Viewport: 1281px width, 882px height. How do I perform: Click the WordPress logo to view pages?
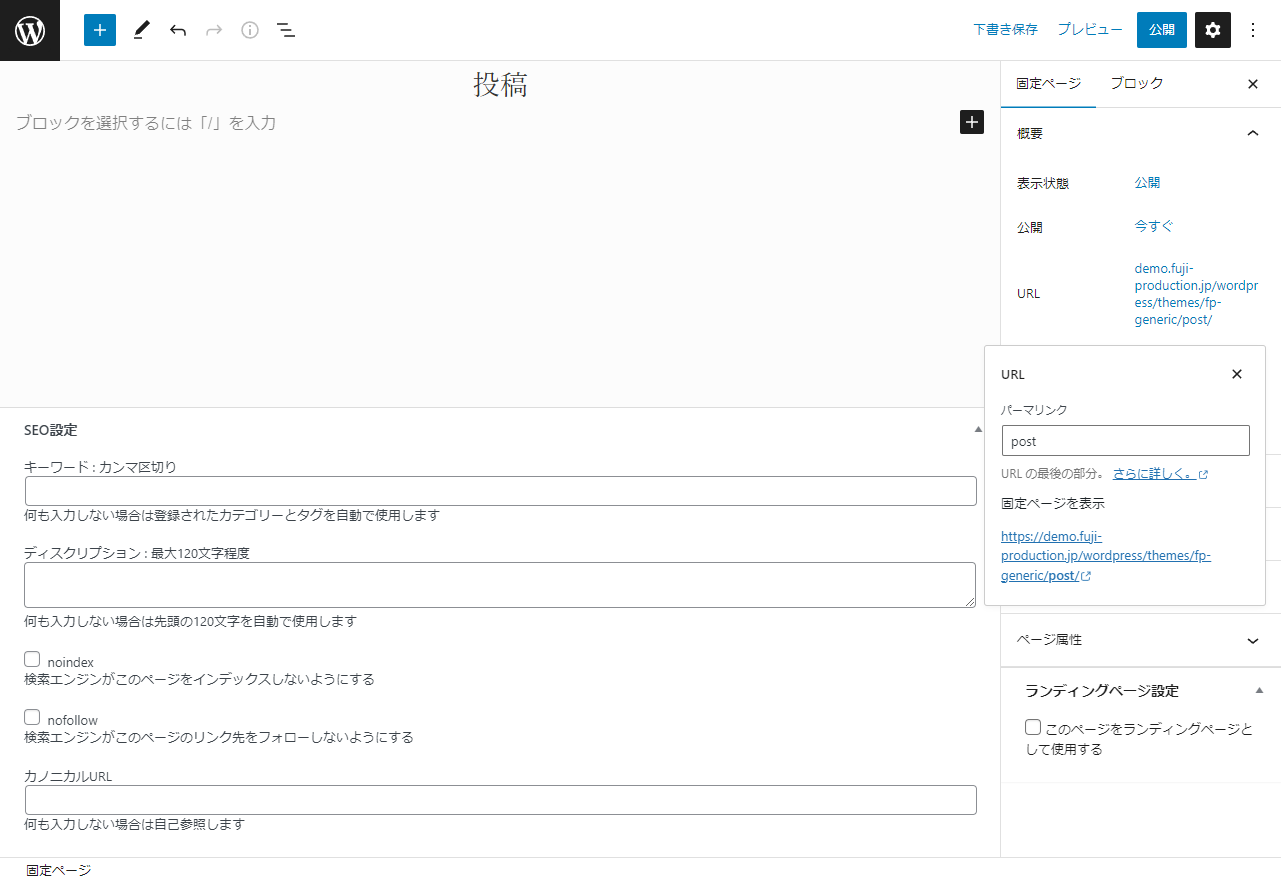tap(30, 30)
